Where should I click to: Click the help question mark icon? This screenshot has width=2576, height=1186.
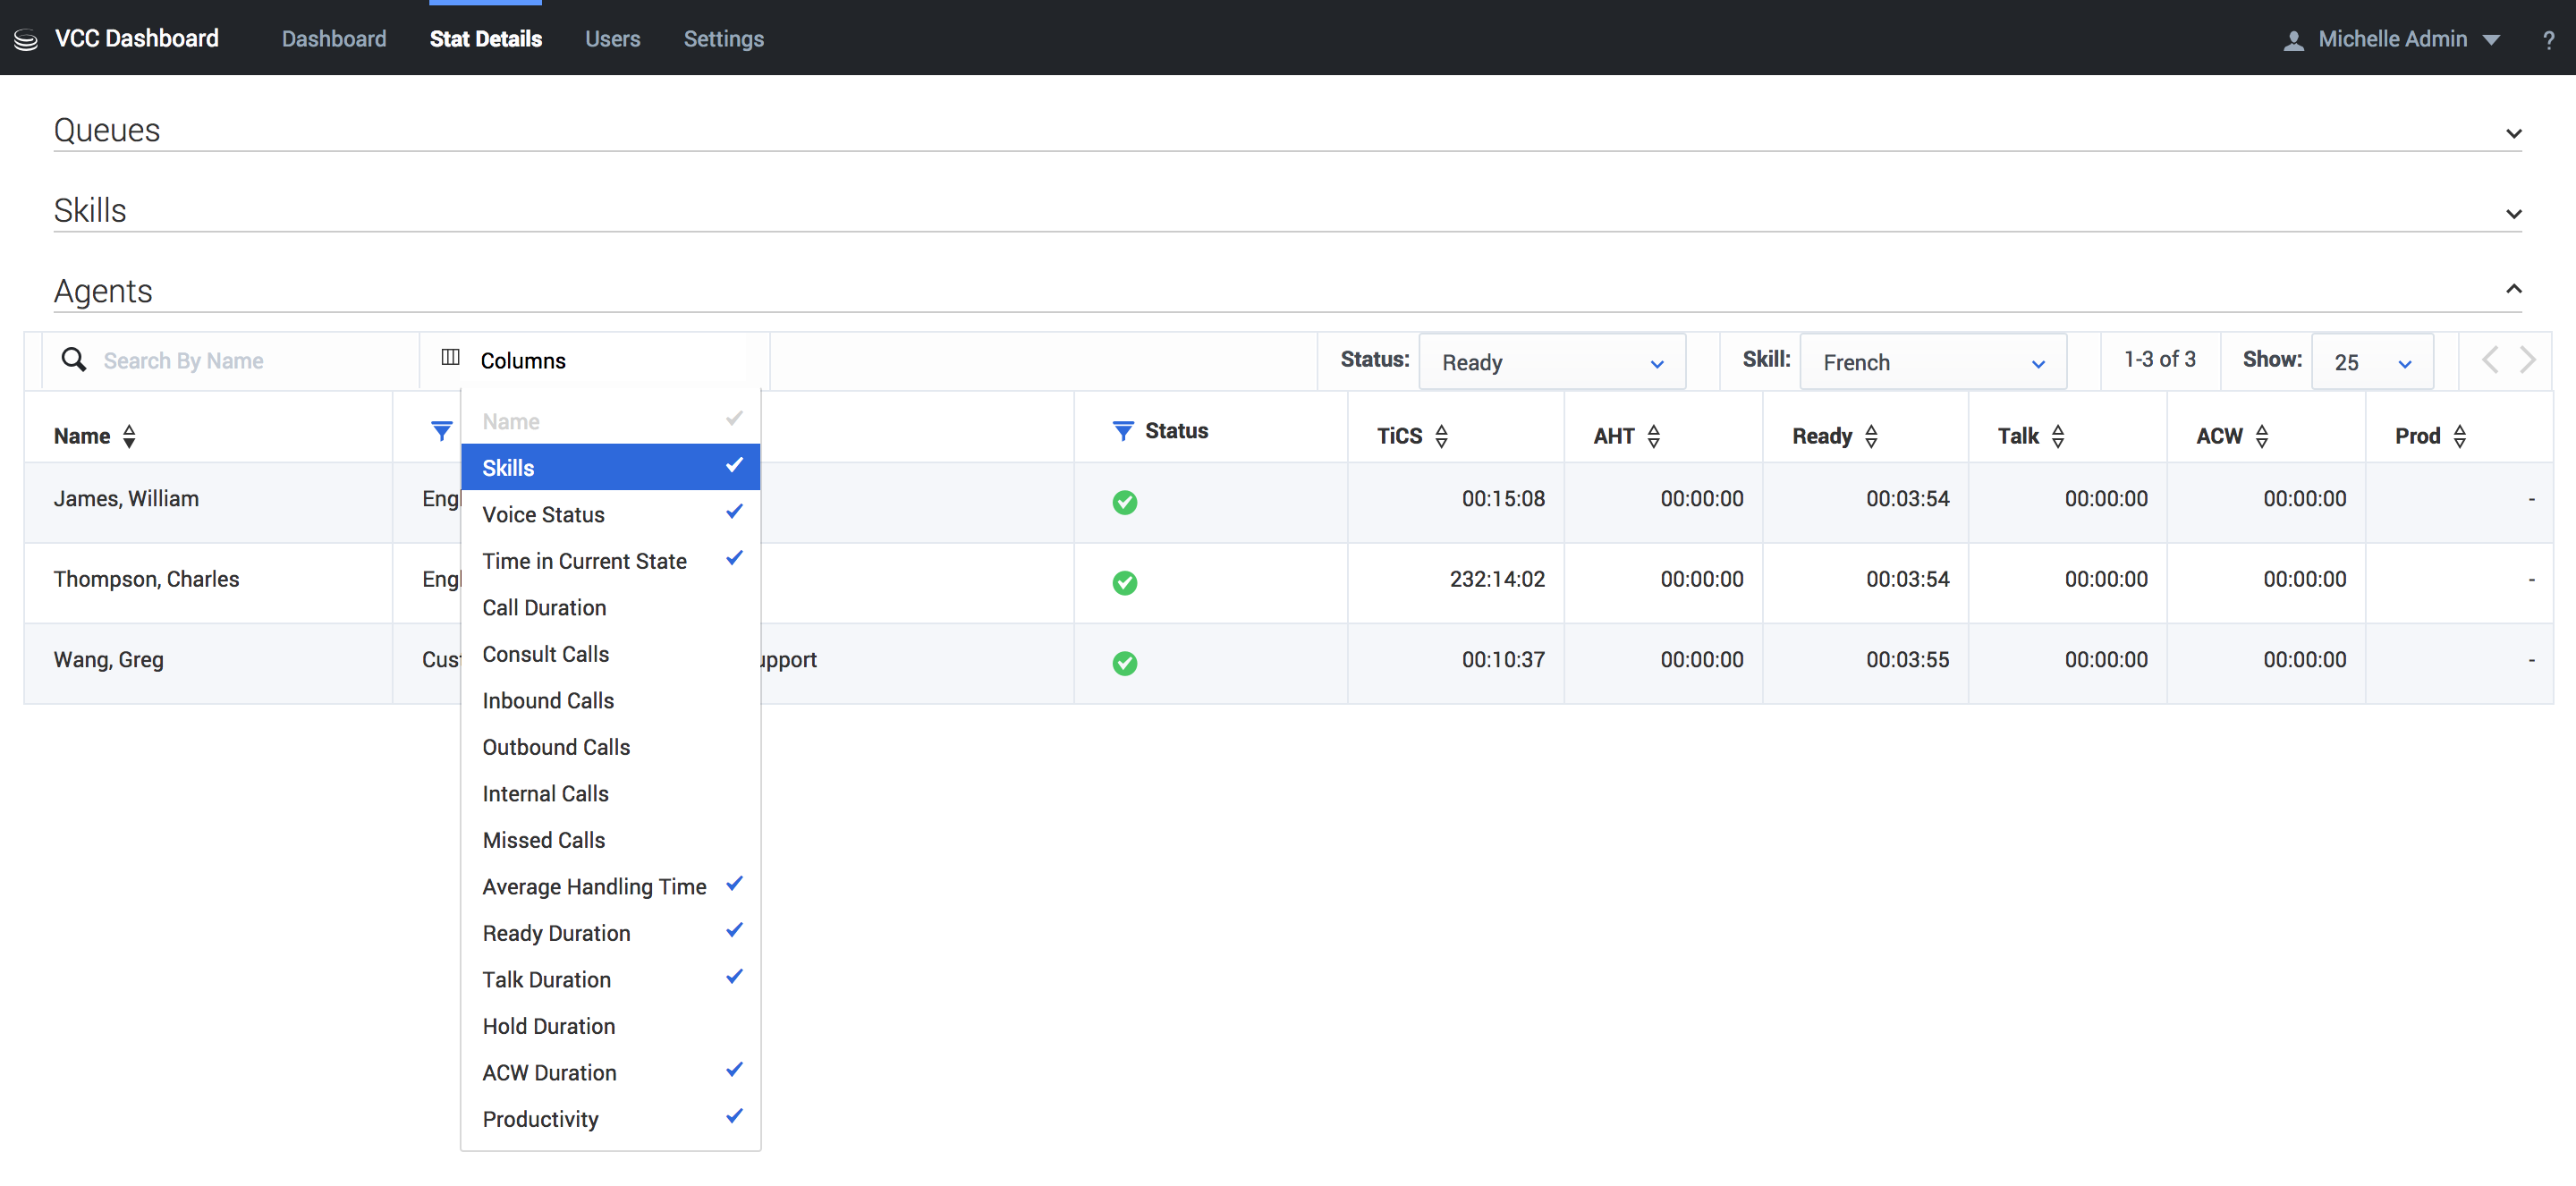tap(2548, 40)
